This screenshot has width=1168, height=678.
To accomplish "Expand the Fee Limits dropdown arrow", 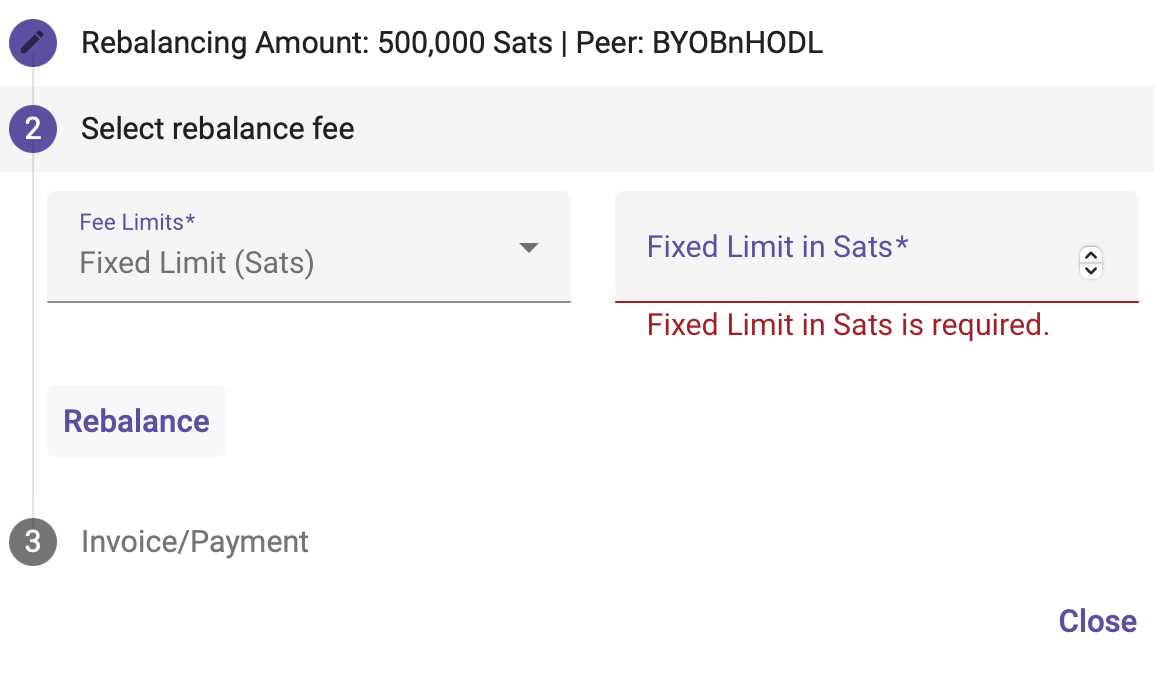I will 529,248.
